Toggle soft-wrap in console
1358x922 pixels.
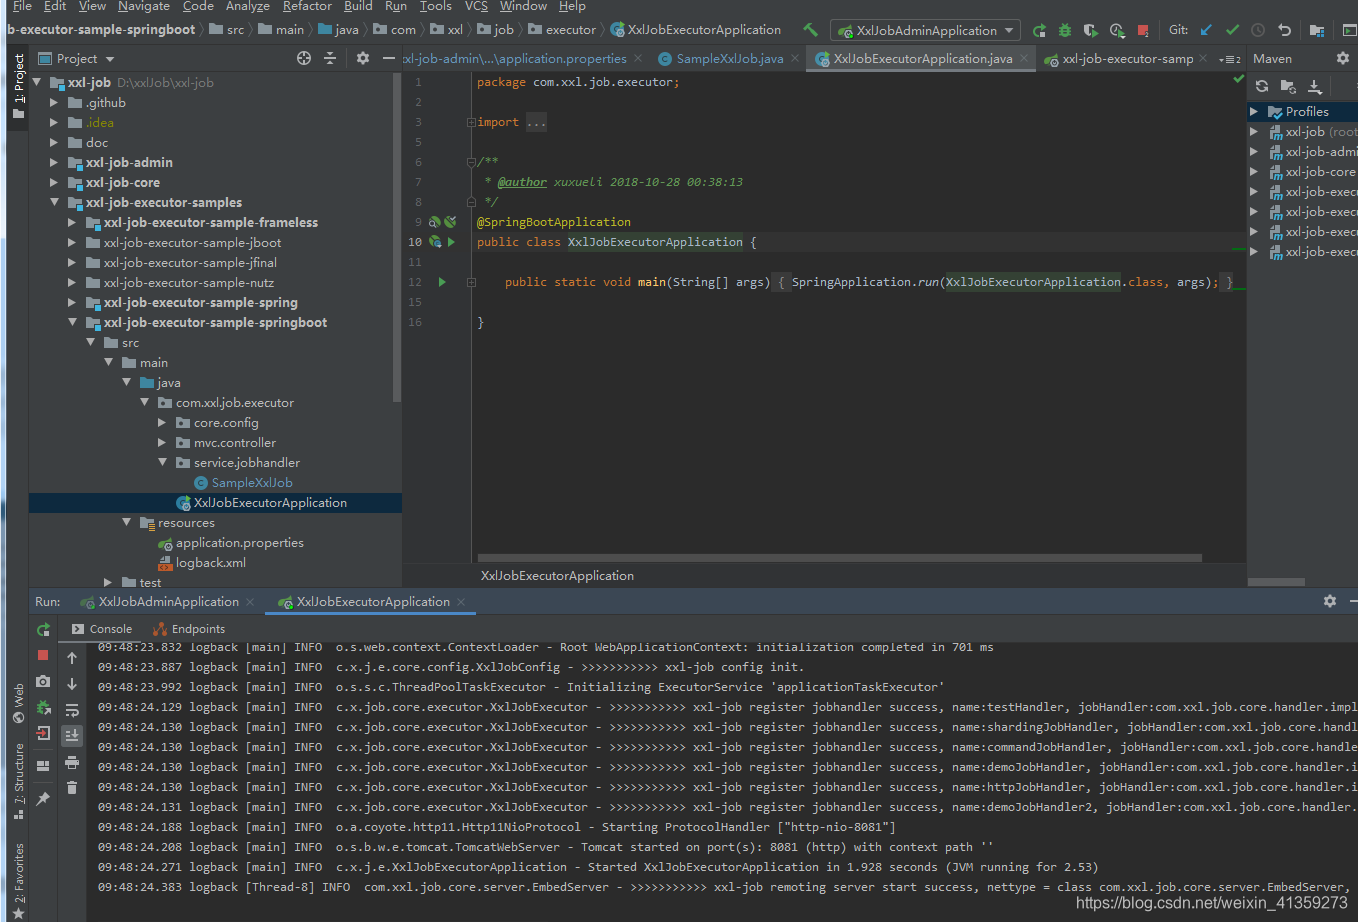tap(72, 710)
